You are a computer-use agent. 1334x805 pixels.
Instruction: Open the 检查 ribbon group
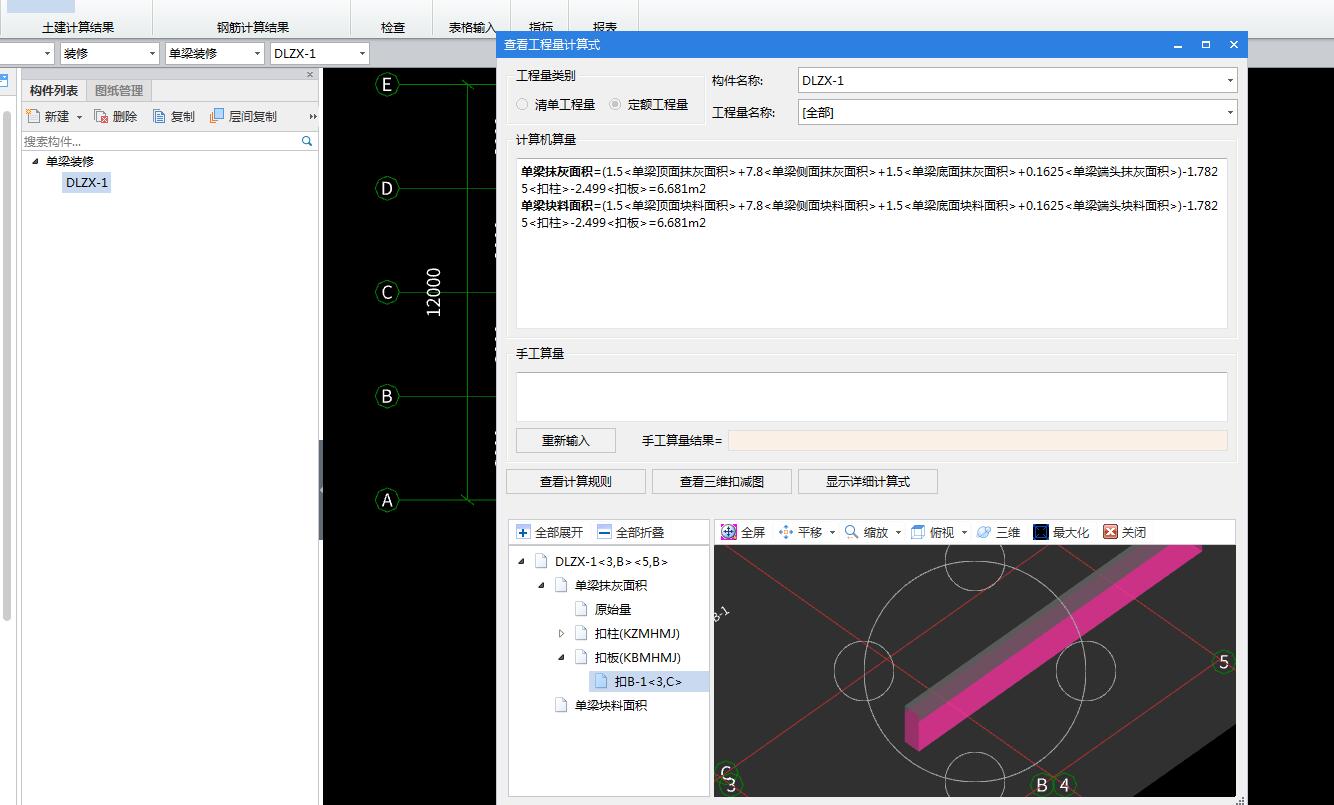pyautogui.click(x=393, y=27)
